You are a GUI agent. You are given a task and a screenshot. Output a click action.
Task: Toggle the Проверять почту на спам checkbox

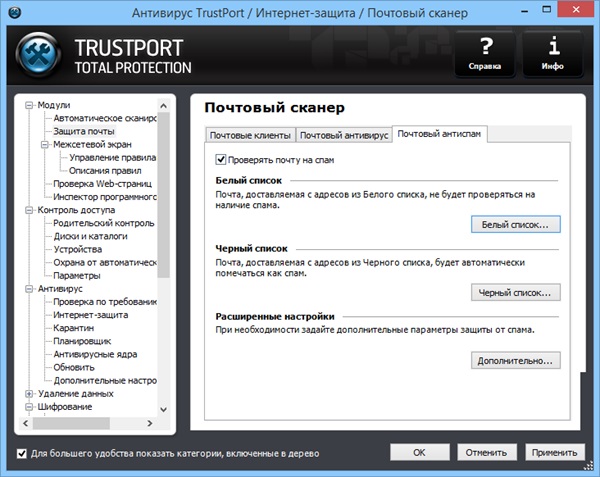tap(221, 158)
